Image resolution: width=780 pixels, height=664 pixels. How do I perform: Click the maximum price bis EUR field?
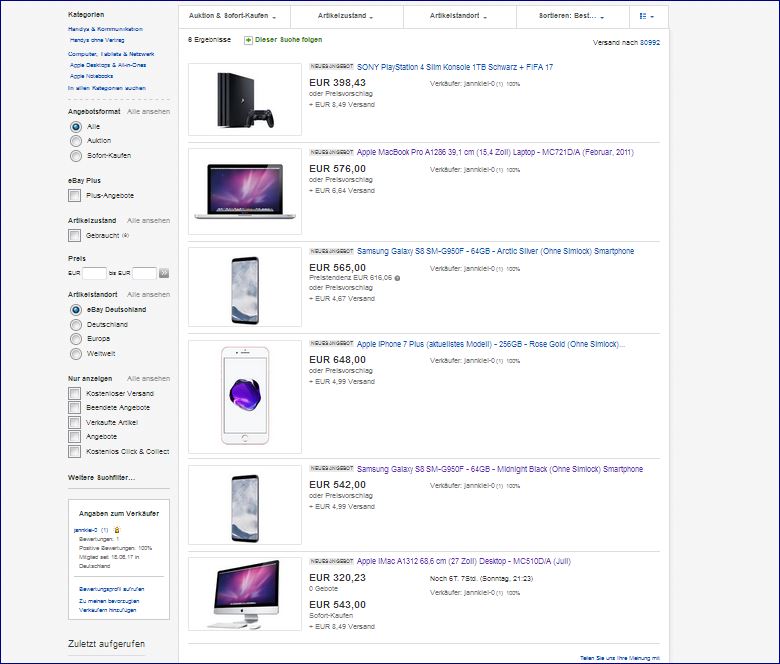tap(145, 273)
